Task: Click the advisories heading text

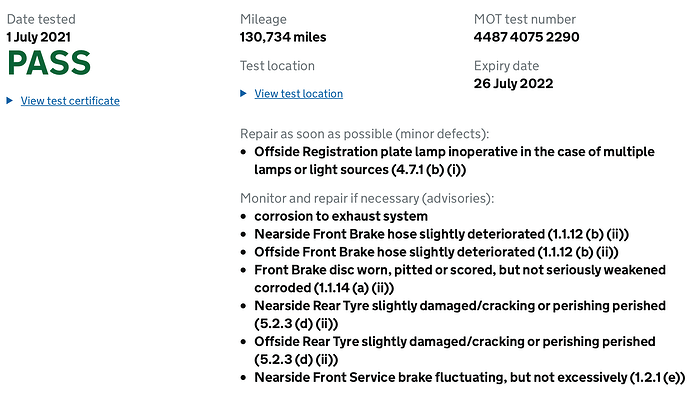Action: pos(367,199)
